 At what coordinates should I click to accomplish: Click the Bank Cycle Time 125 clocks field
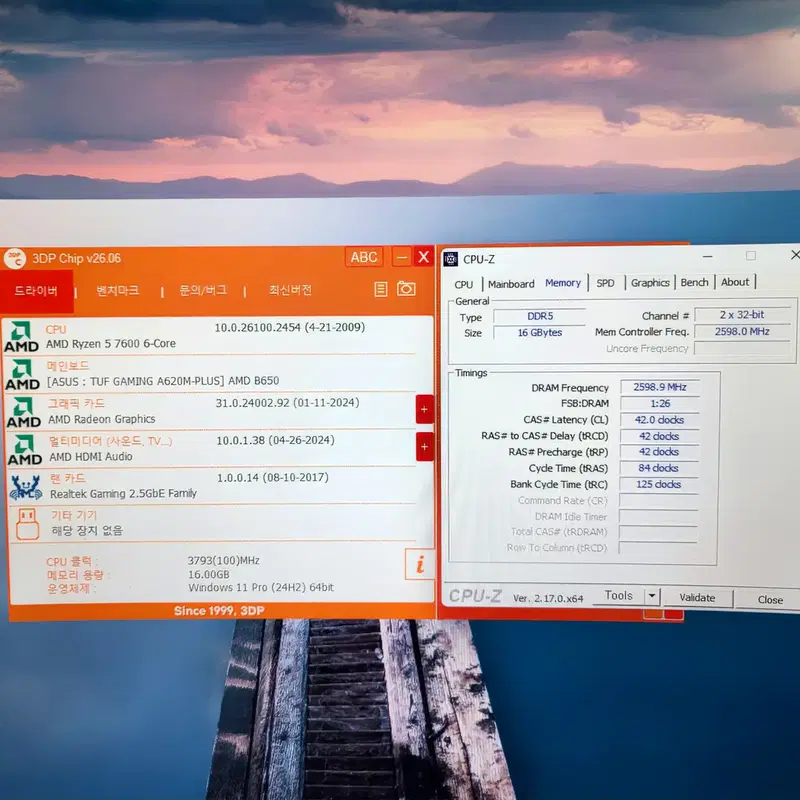(x=658, y=484)
